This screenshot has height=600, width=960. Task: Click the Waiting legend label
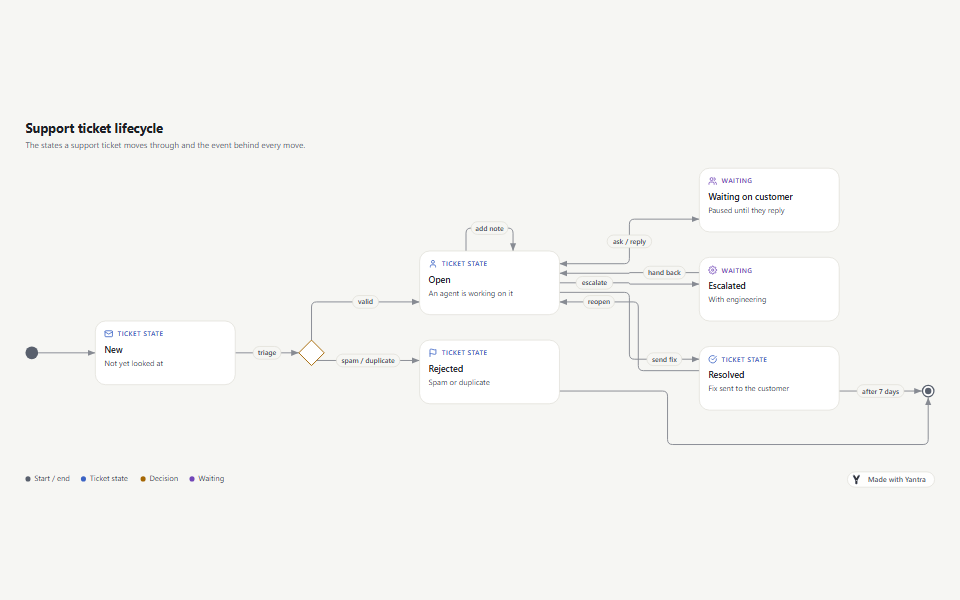pyautogui.click(x=211, y=479)
